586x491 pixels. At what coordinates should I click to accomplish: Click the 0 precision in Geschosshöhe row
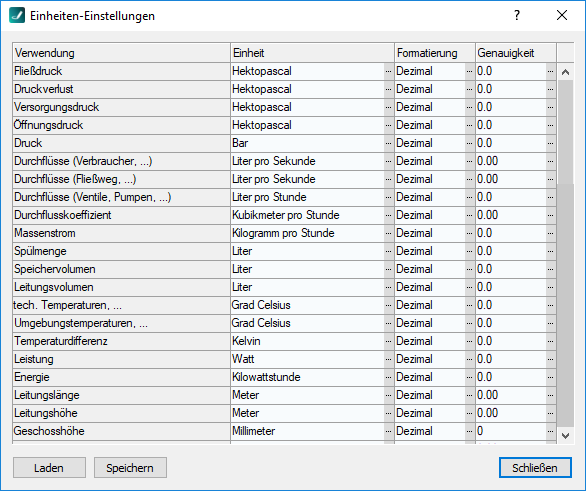click(x=480, y=431)
